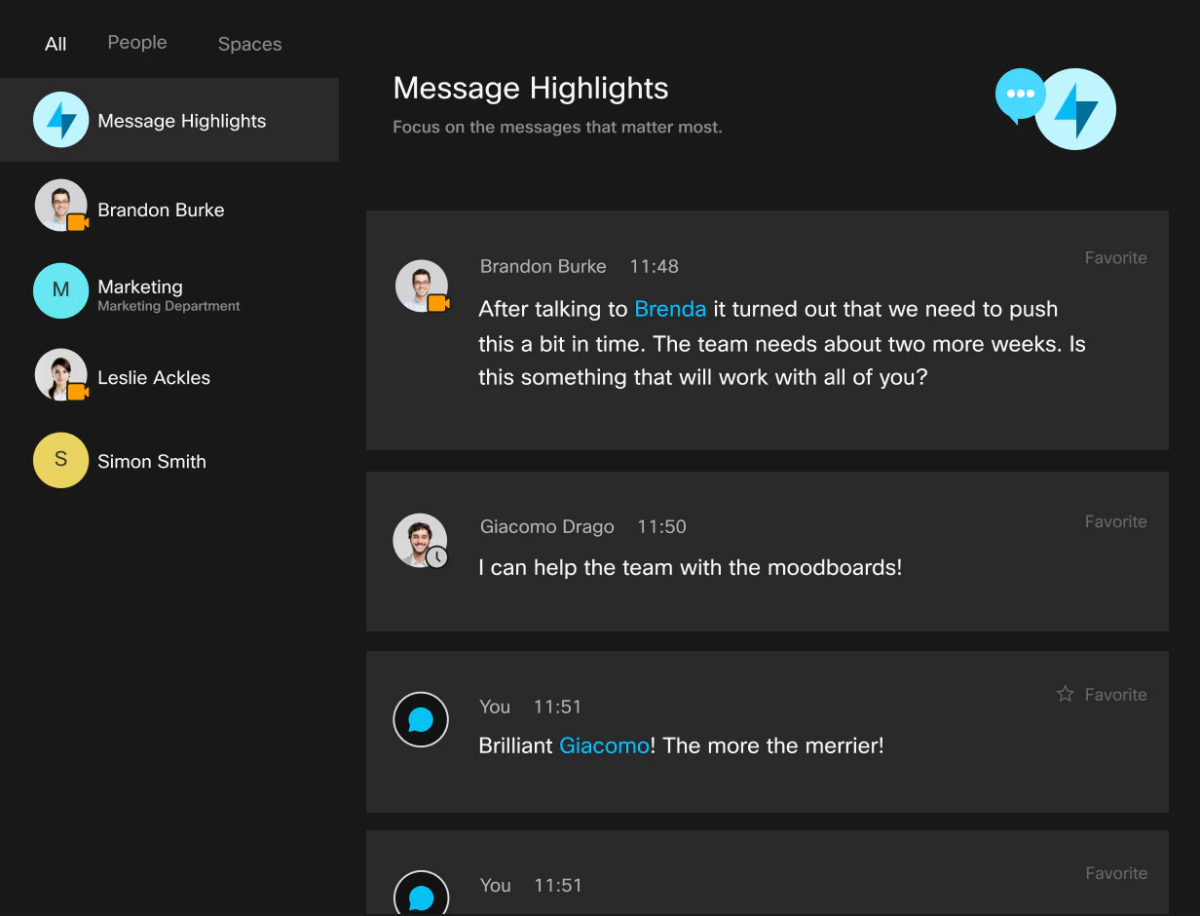The width and height of the screenshot is (1200, 916).
Task: Favorite Brandon Burke's 11:48 message
Action: pos(1115,258)
